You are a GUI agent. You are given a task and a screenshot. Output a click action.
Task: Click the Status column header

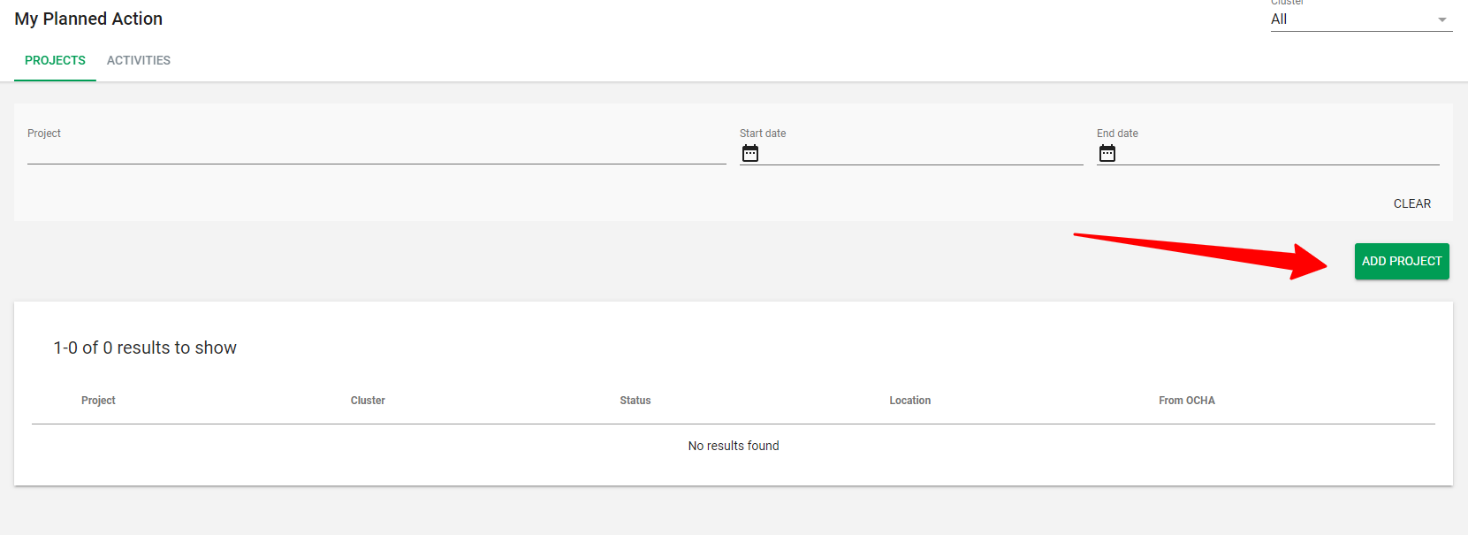tap(635, 400)
